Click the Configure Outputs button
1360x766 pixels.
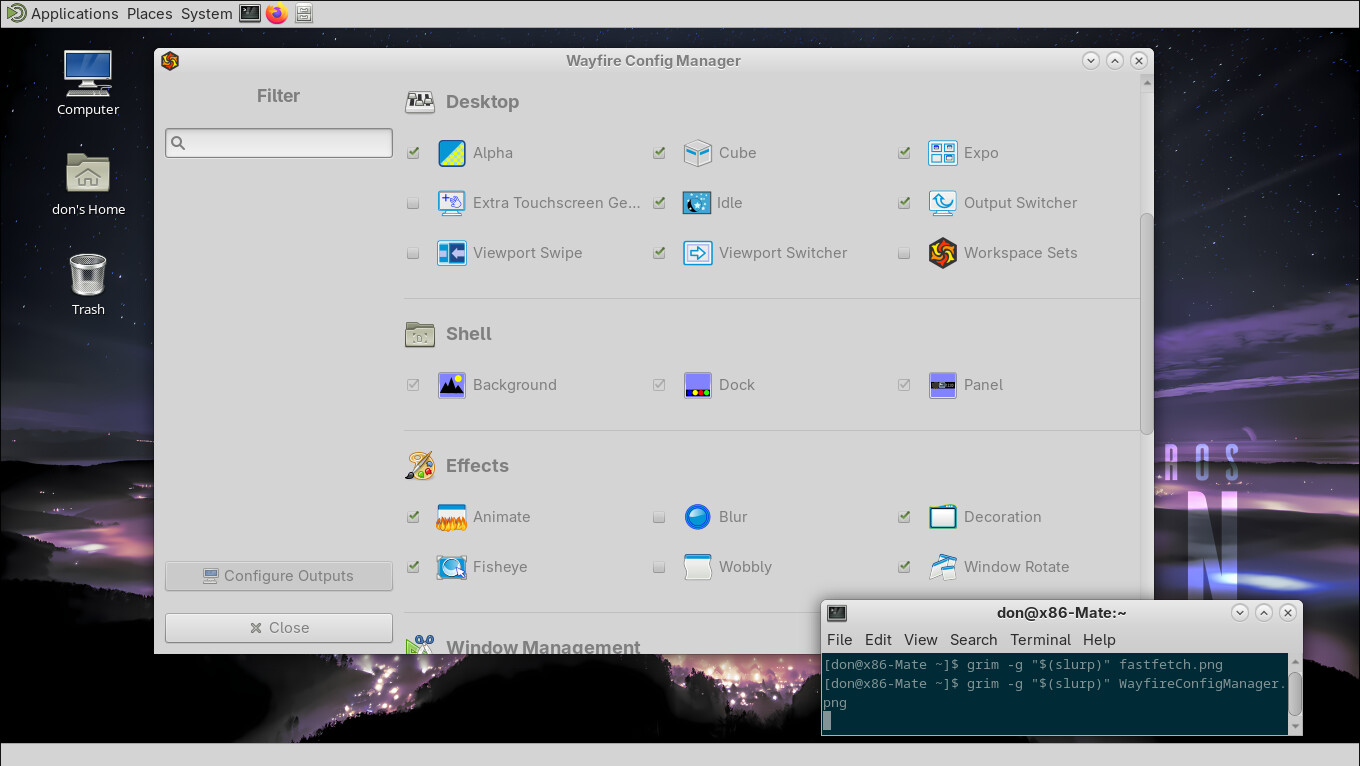[279, 576]
